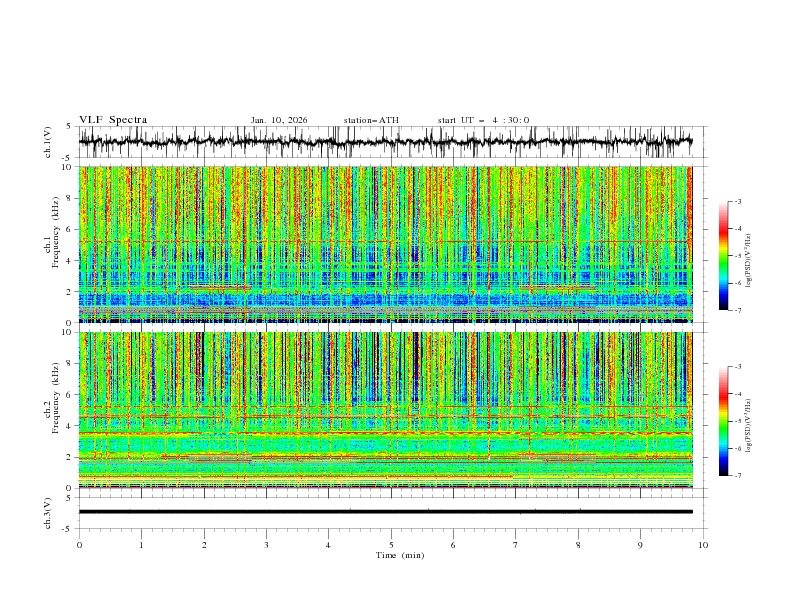Click ch.2 frequency axis tick label 6
This screenshot has height=612, width=792.
tap(71, 395)
